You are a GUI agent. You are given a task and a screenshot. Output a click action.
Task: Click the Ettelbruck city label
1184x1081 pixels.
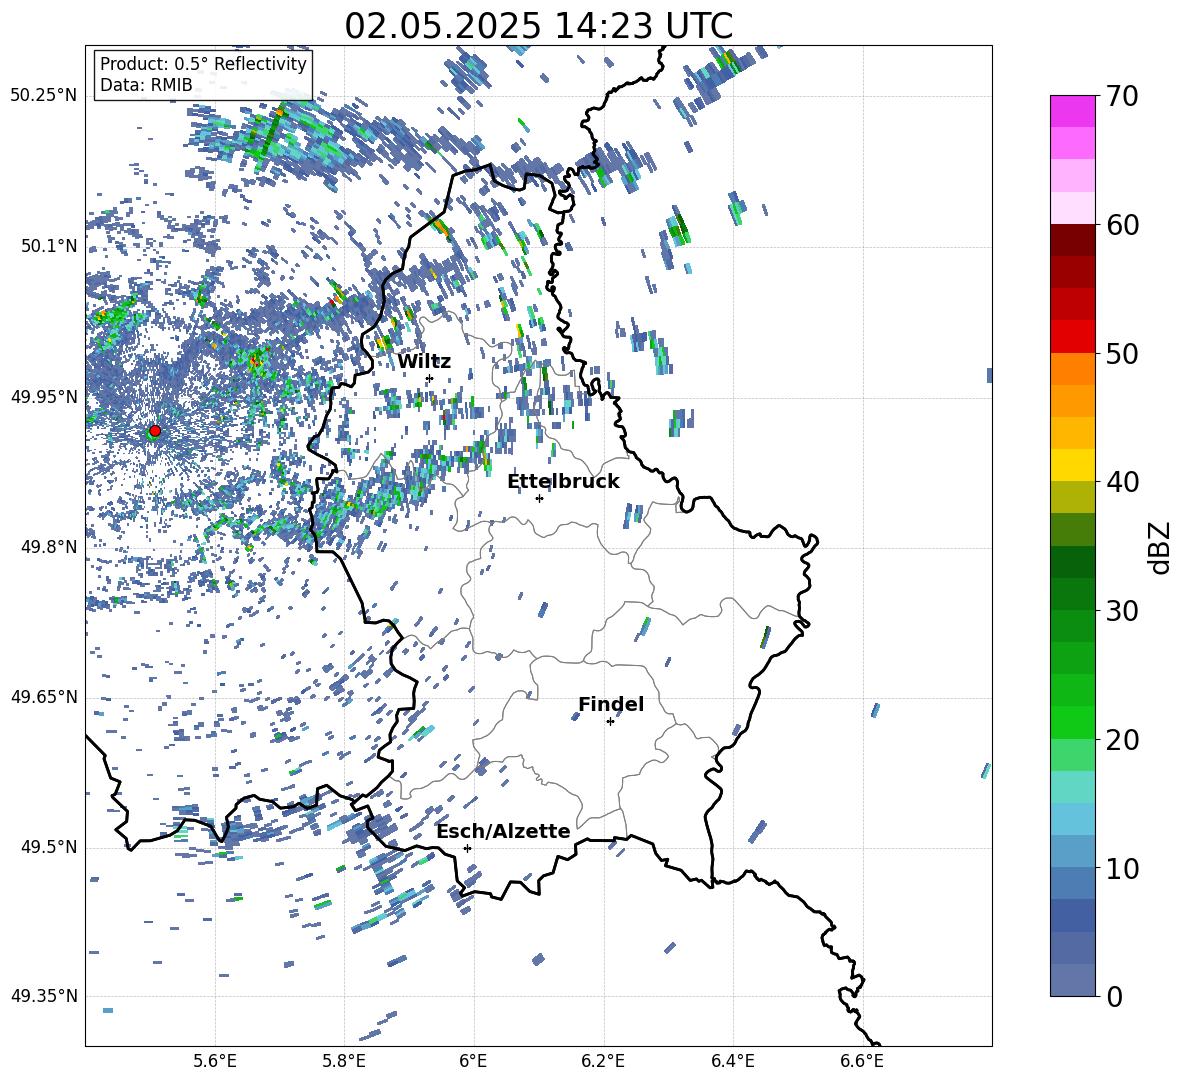563,482
